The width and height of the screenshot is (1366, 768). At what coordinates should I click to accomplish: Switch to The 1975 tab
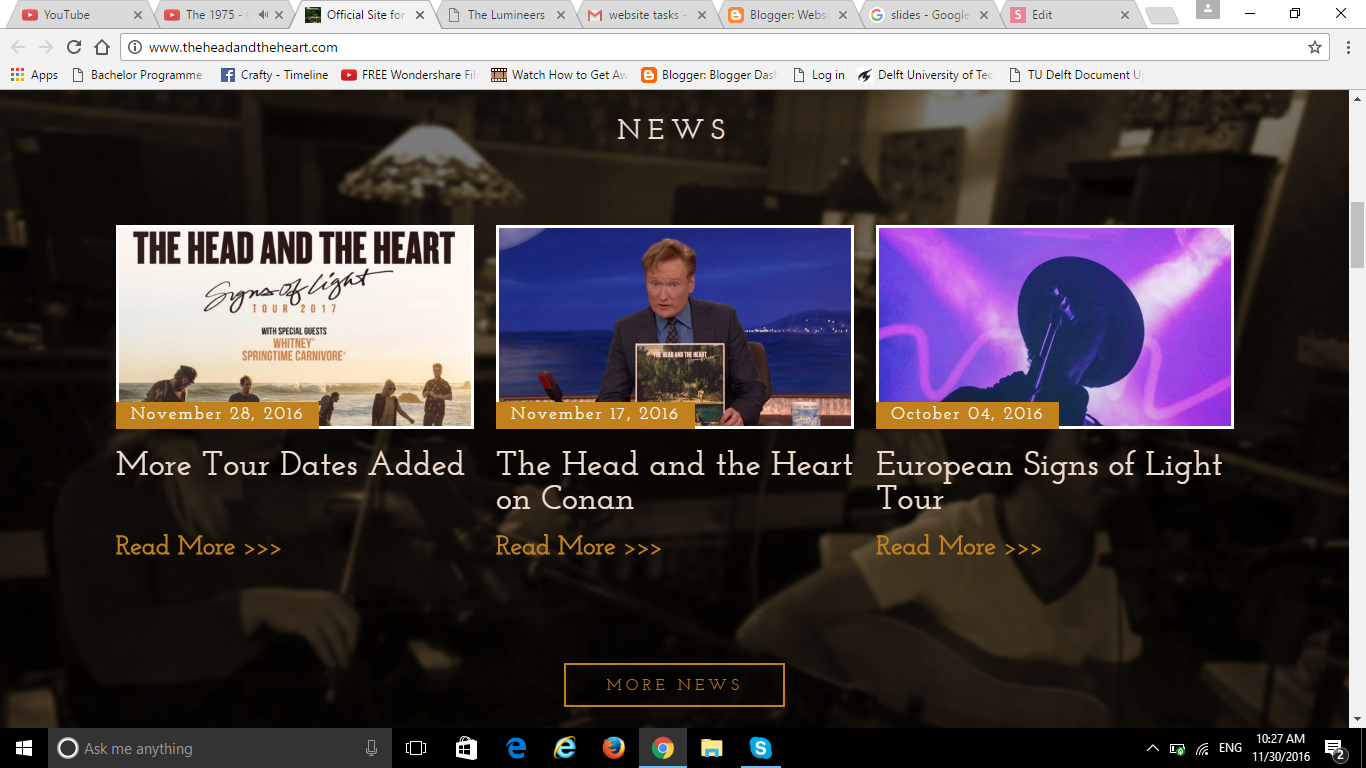(x=222, y=15)
